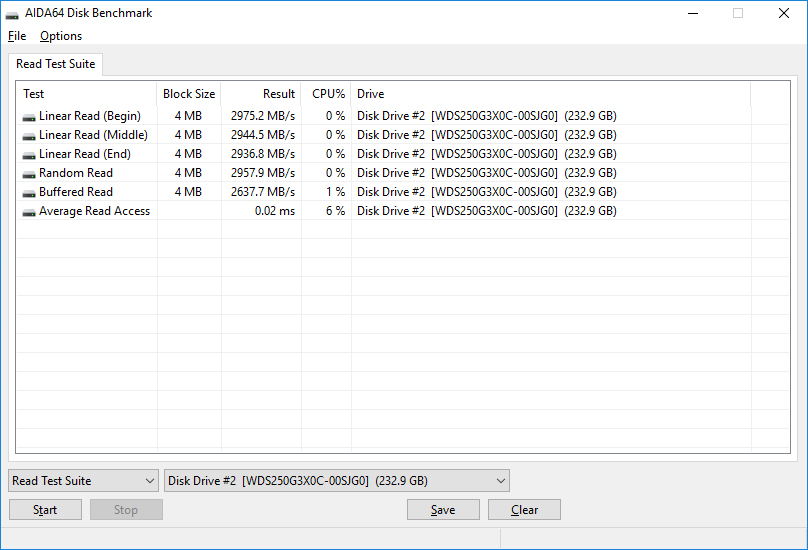Sort by the CPU% column header
Screen dimensions: 808x550
coord(326,94)
